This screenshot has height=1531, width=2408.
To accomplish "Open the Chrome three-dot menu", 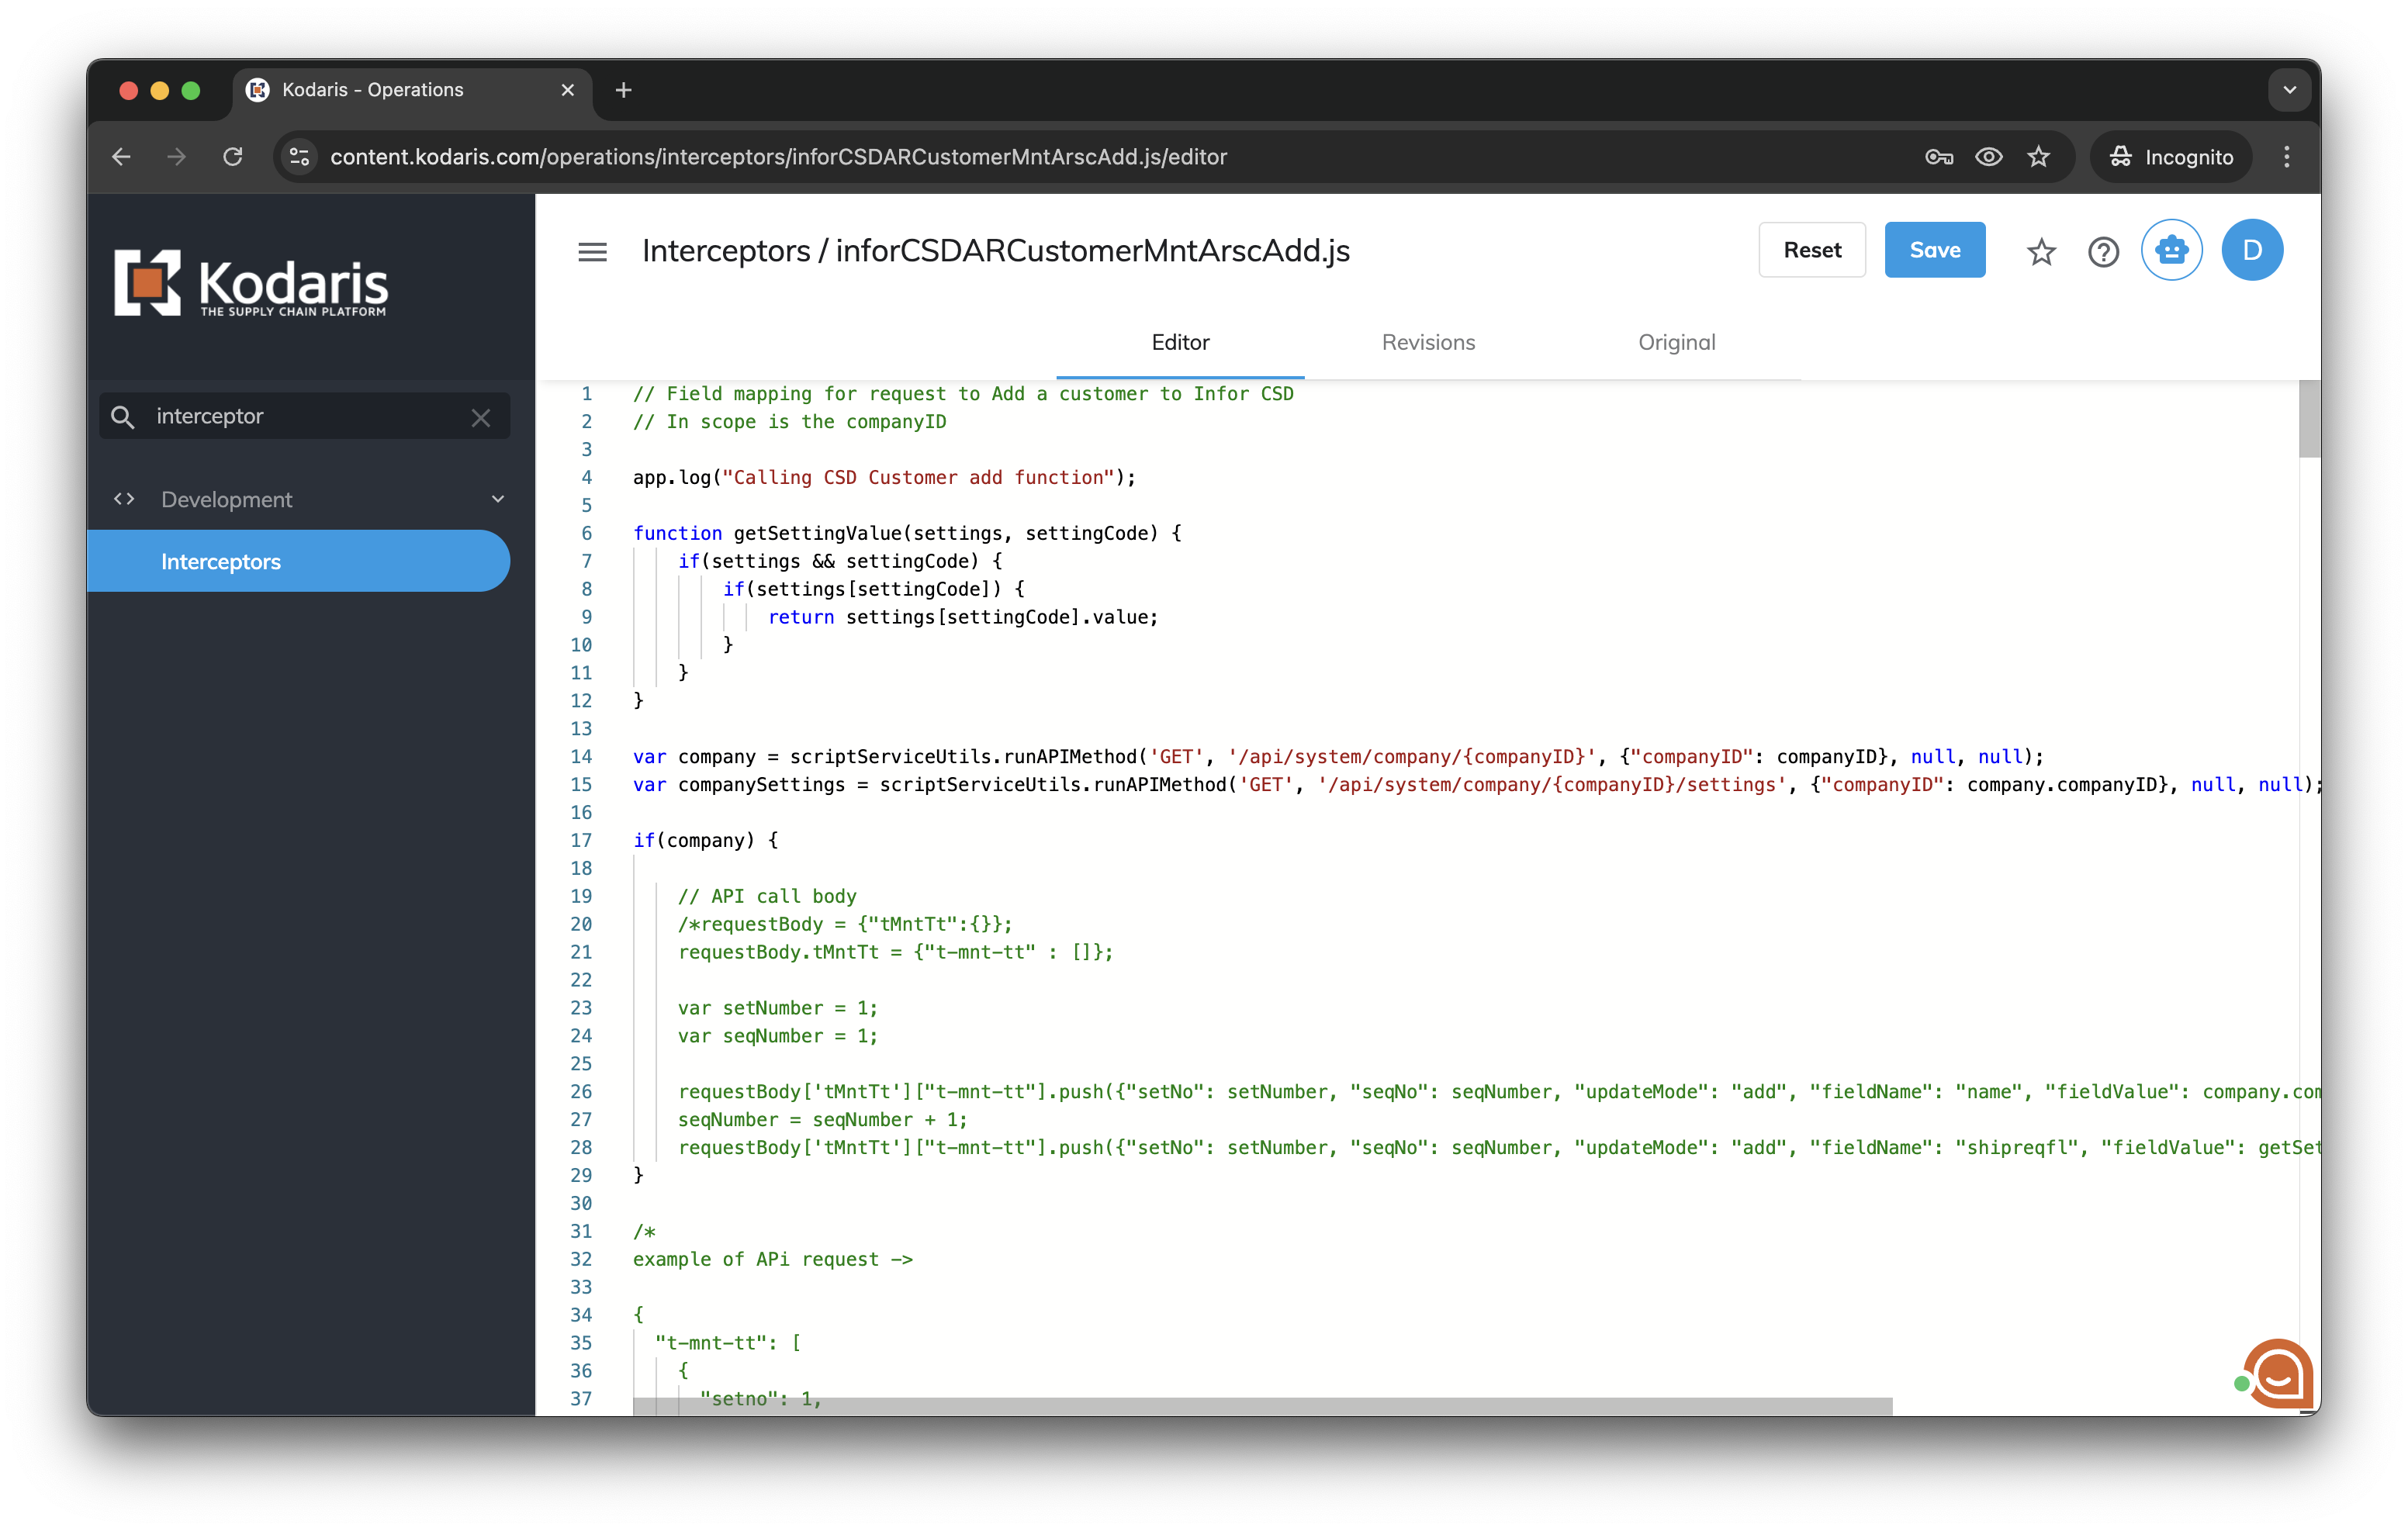I will [2286, 157].
